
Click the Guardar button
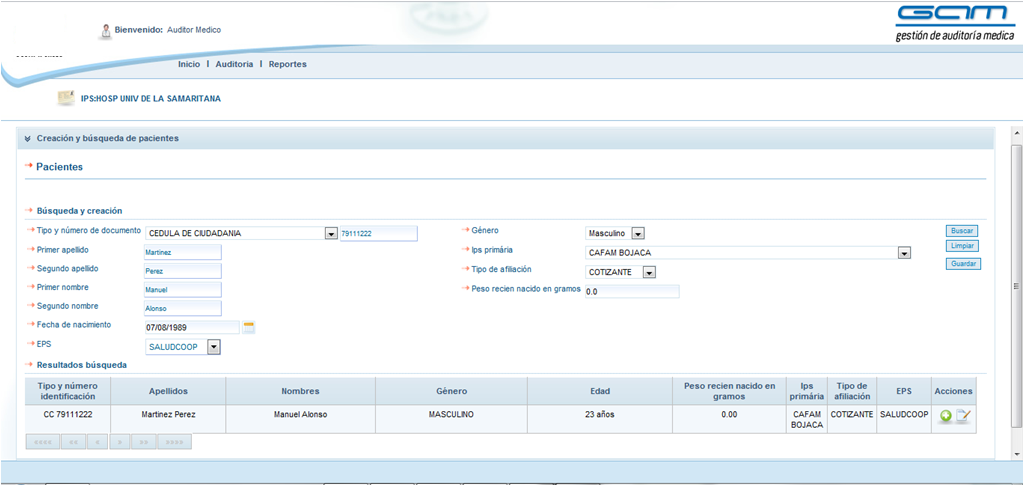[963, 264]
